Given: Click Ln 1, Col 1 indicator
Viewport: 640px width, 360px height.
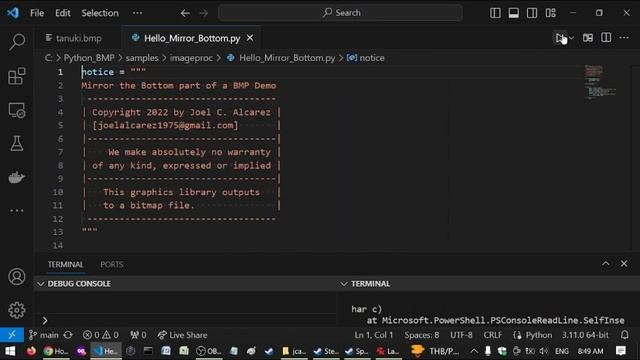Looking at the screenshot, I should click(x=373, y=335).
